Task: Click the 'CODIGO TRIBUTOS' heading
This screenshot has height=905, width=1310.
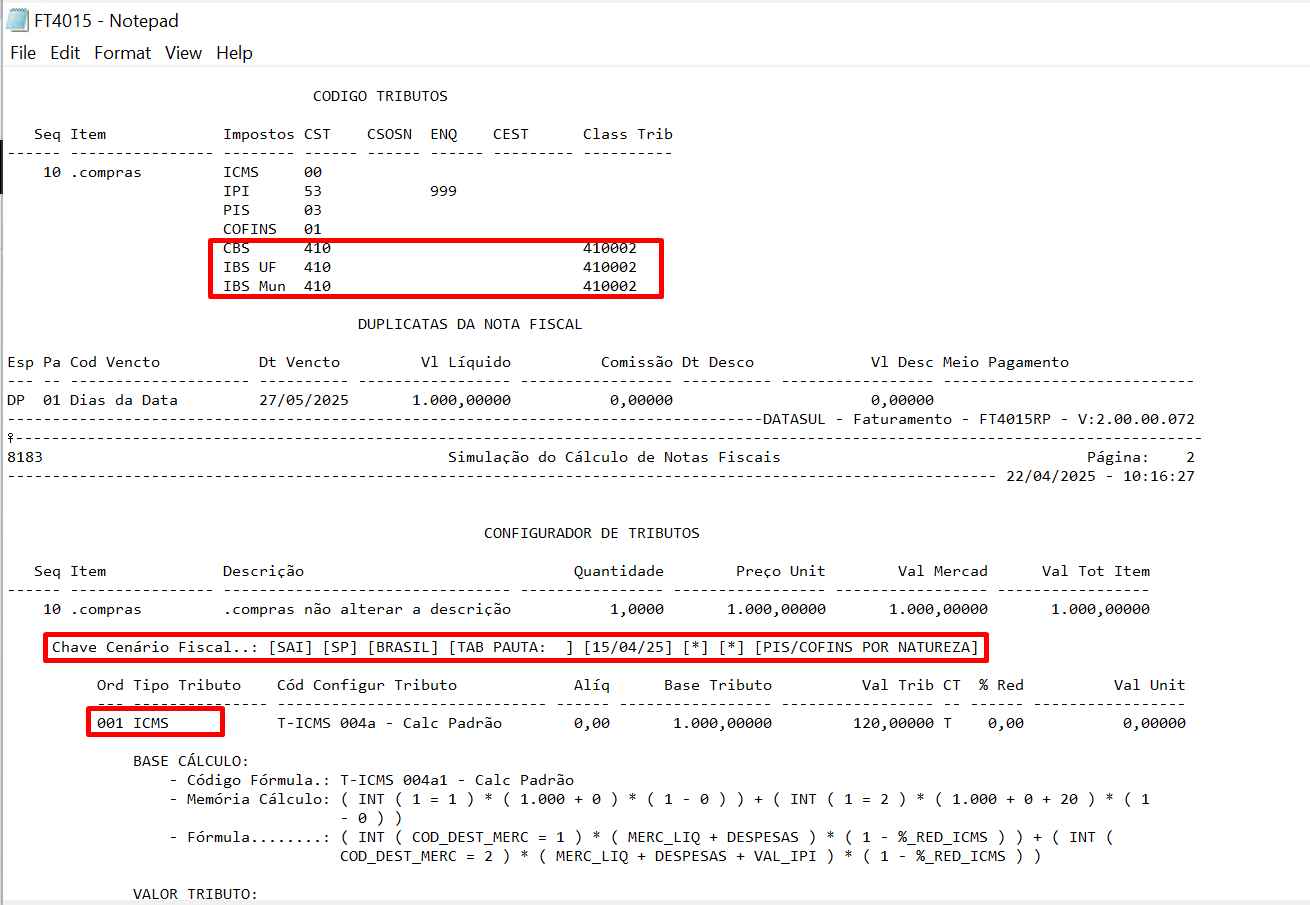Action: [380, 96]
